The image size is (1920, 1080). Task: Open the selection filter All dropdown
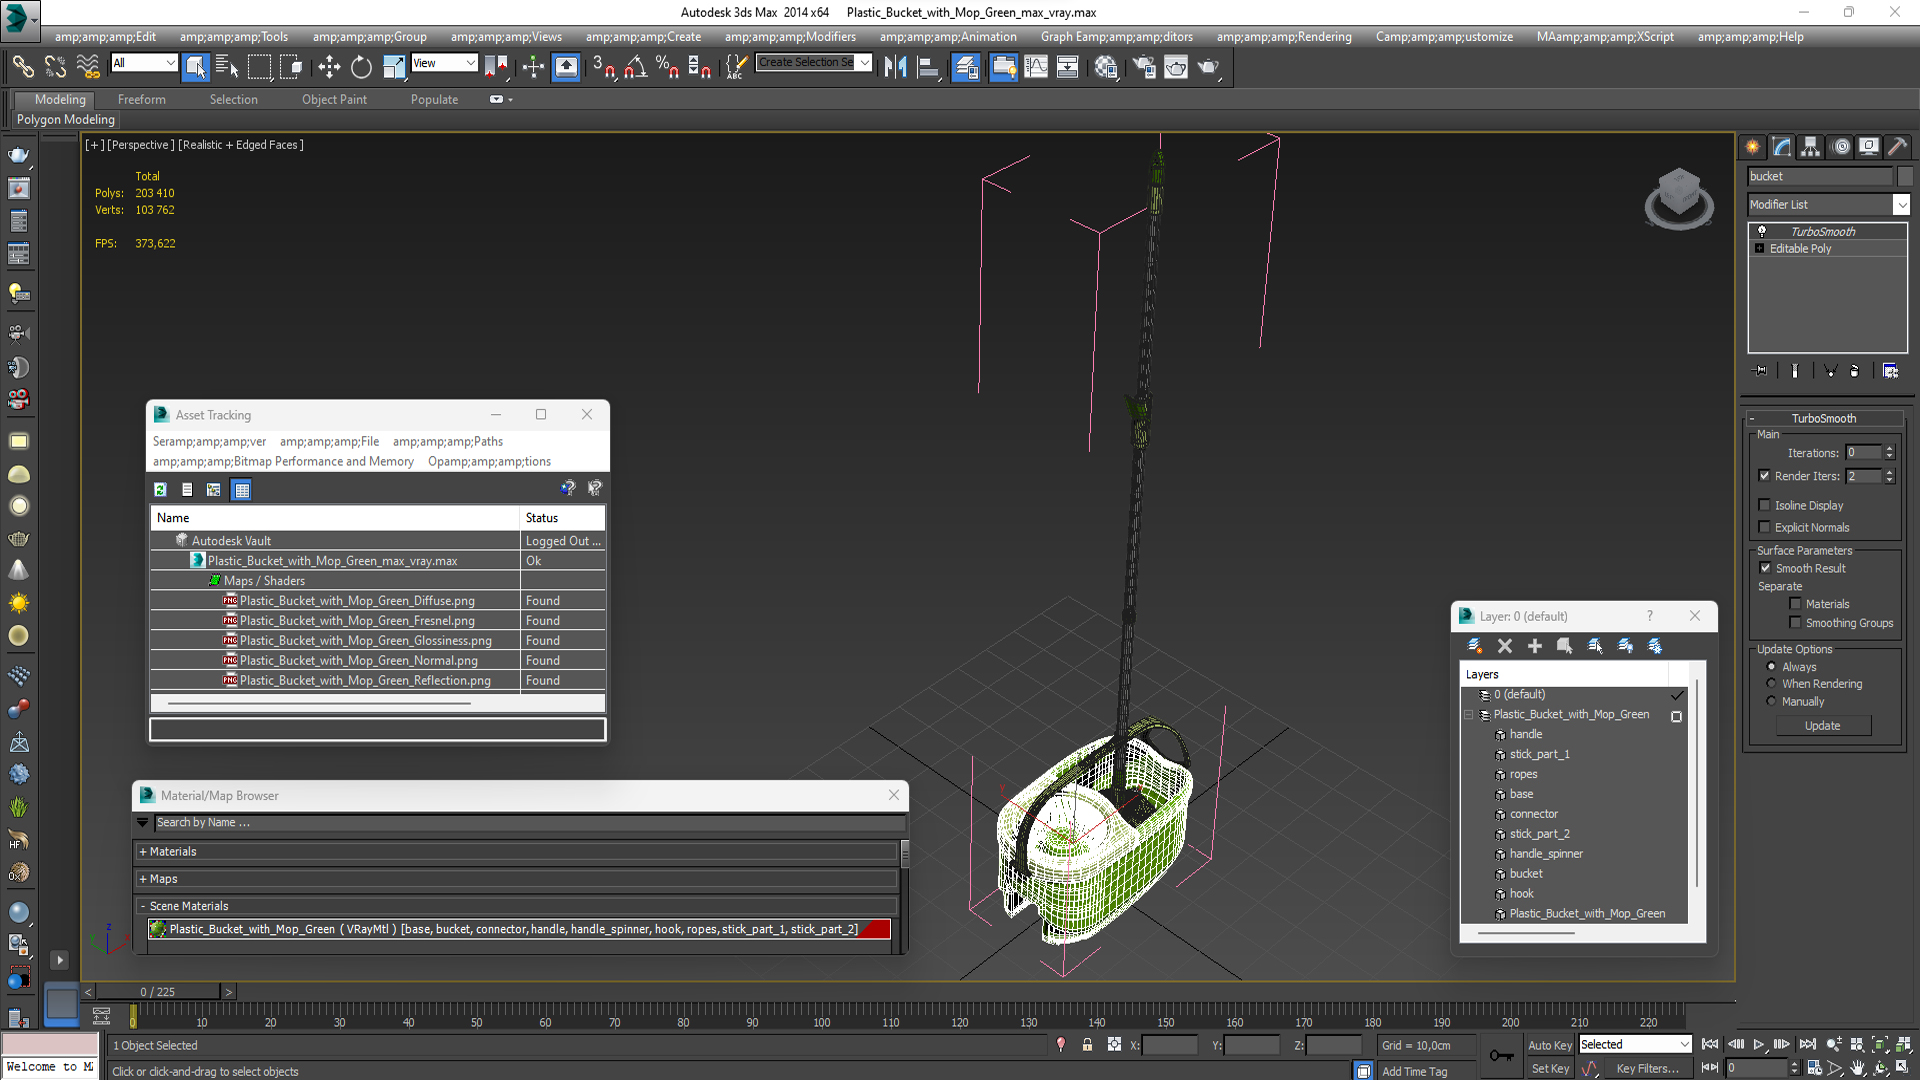click(x=143, y=63)
